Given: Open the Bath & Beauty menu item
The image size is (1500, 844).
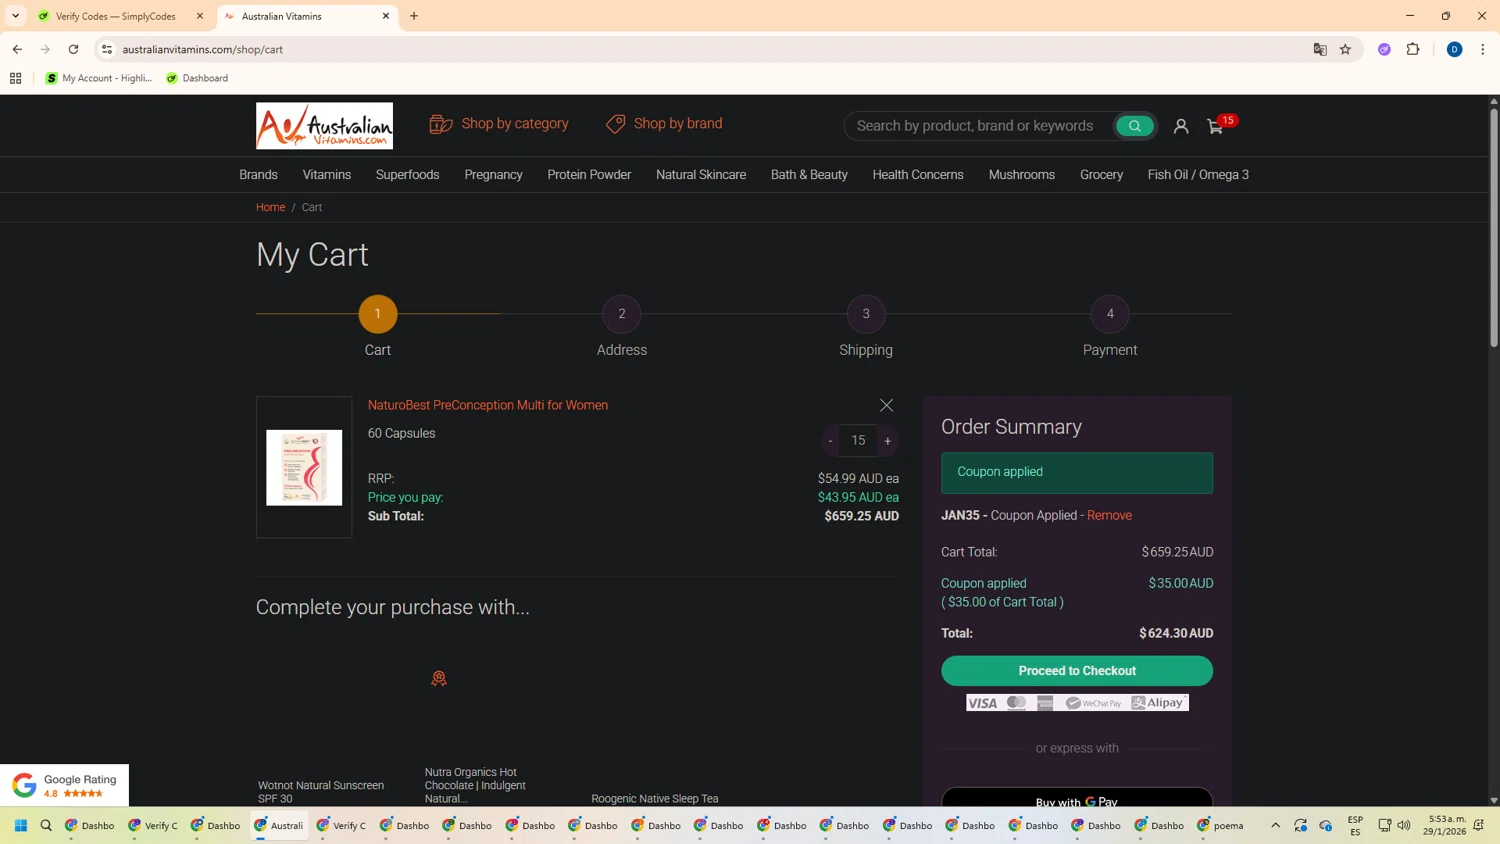Looking at the screenshot, I should (x=809, y=175).
